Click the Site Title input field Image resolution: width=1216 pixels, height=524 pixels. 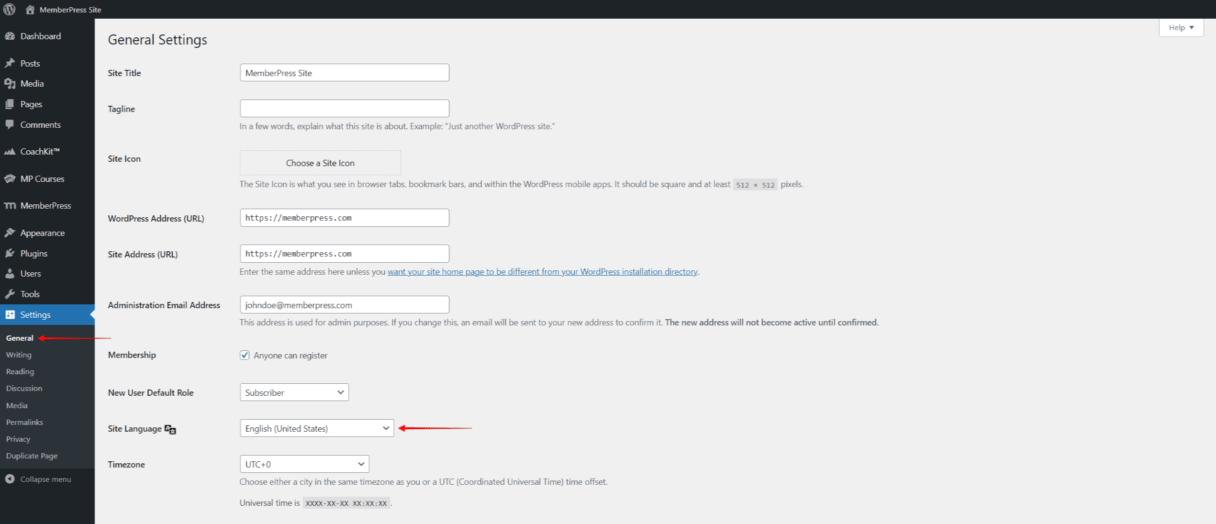[x=345, y=73]
